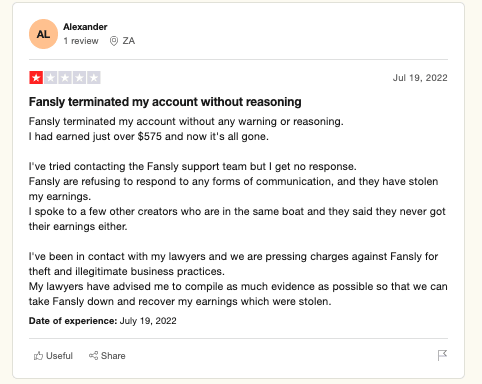This screenshot has height=384, width=482.
Task: Click the third grey rating star
Action: pos(65,78)
